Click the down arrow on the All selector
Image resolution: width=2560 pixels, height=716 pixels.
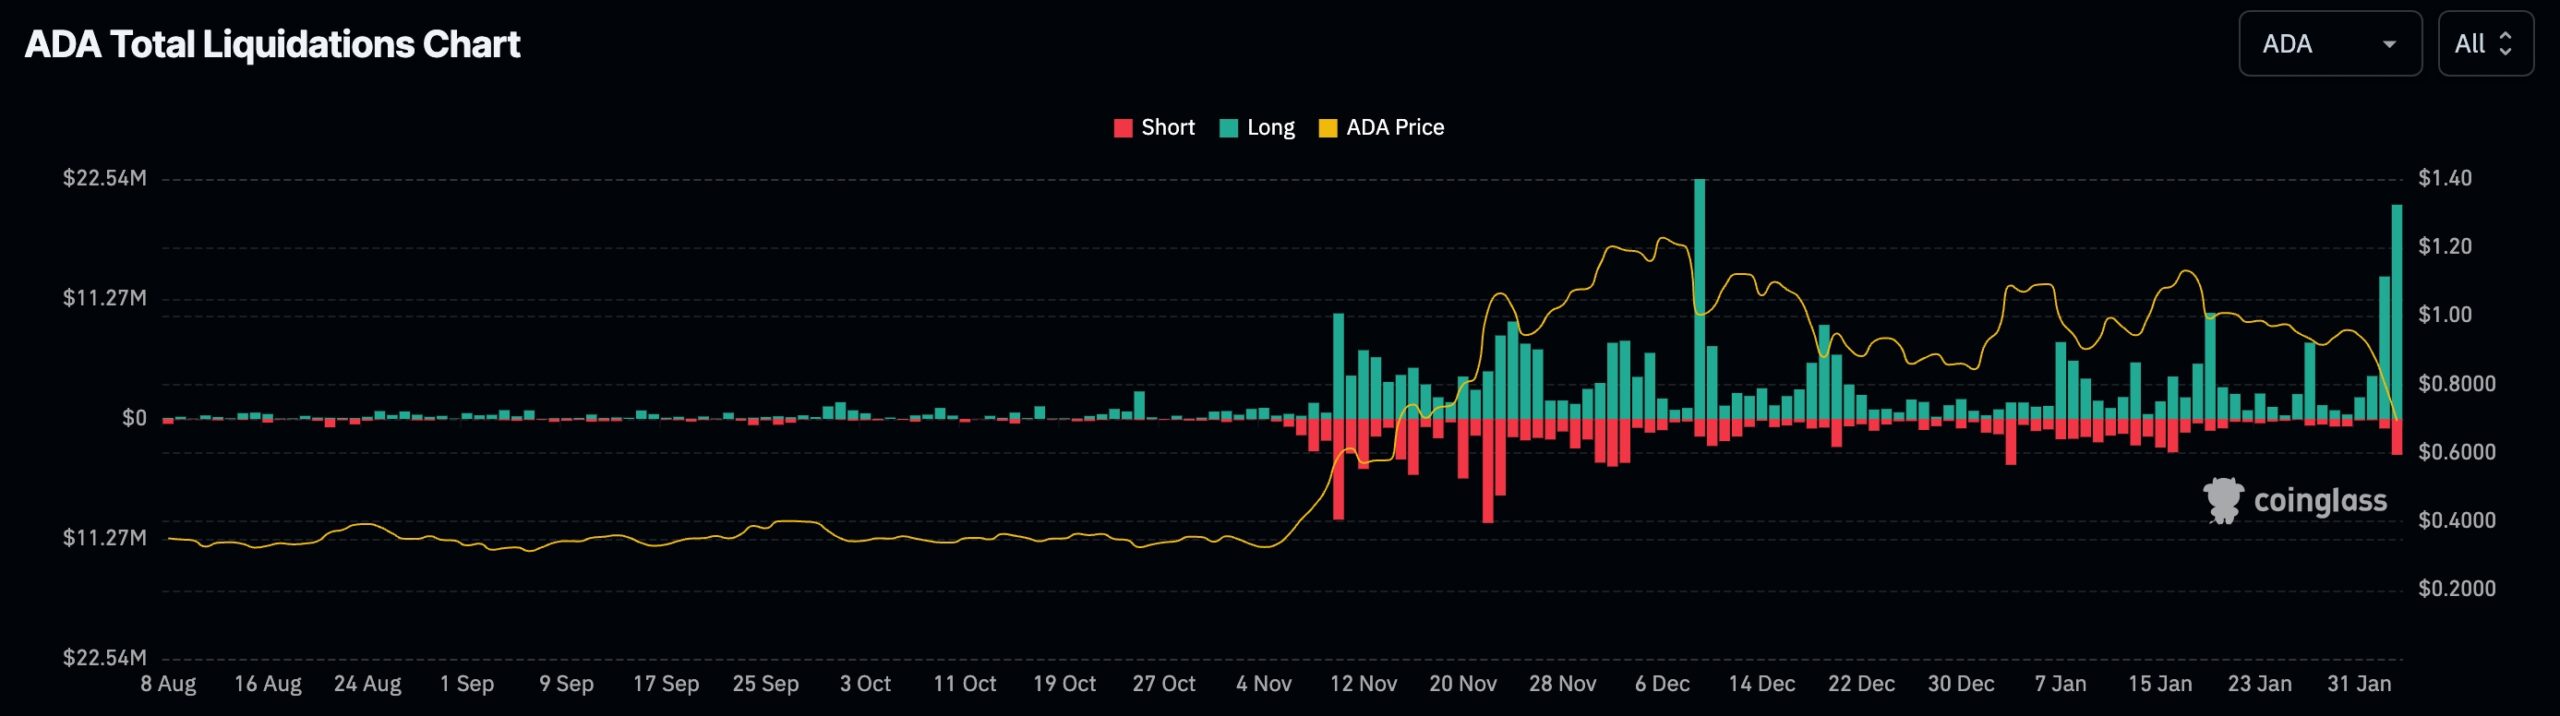(x=2507, y=51)
